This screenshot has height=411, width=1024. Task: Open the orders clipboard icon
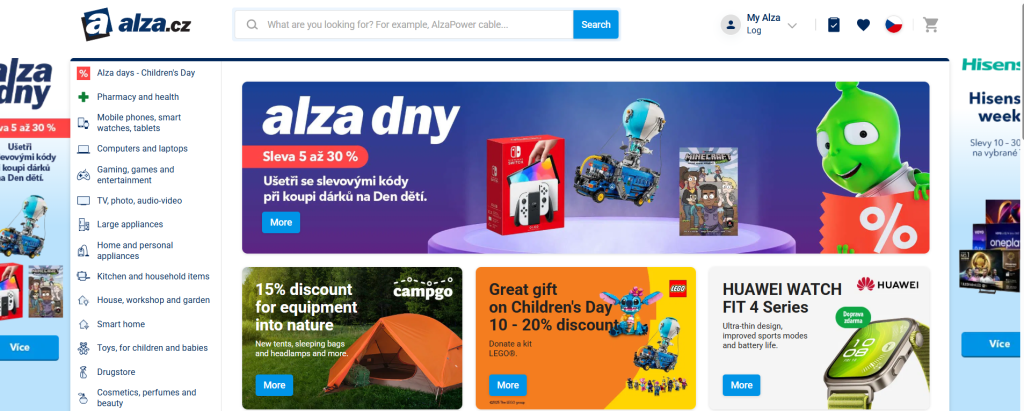(x=834, y=25)
